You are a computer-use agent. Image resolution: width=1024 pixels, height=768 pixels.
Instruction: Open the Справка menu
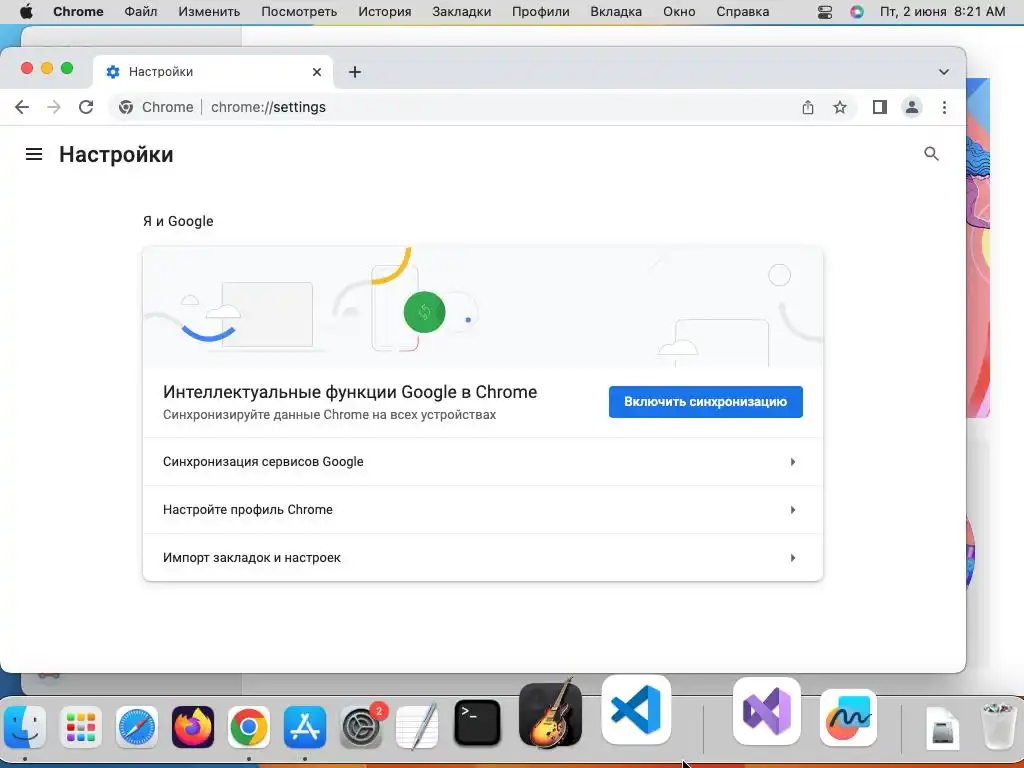(743, 12)
